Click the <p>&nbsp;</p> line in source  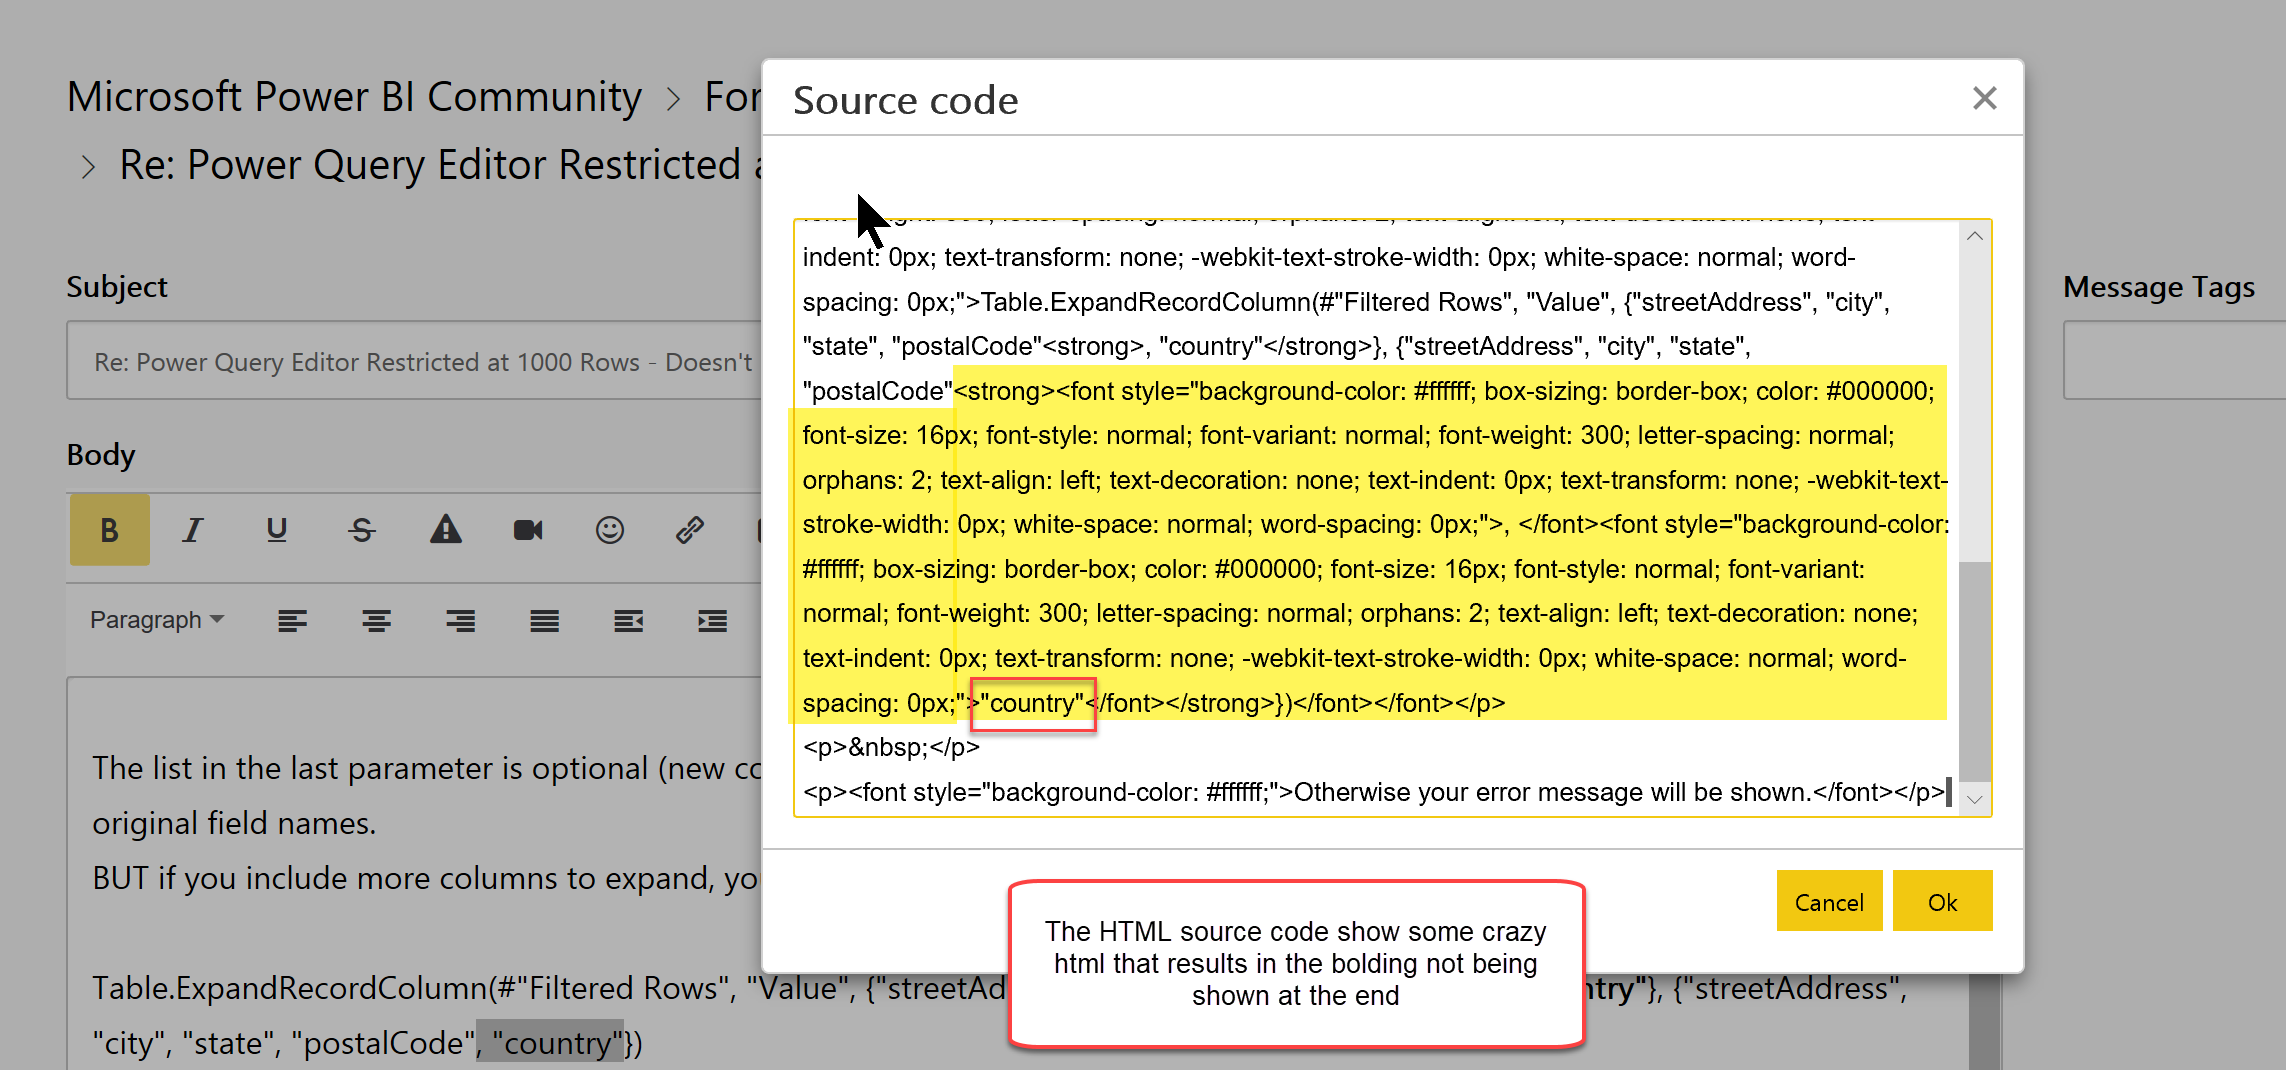pyautogui.click(x=891, y=748)
